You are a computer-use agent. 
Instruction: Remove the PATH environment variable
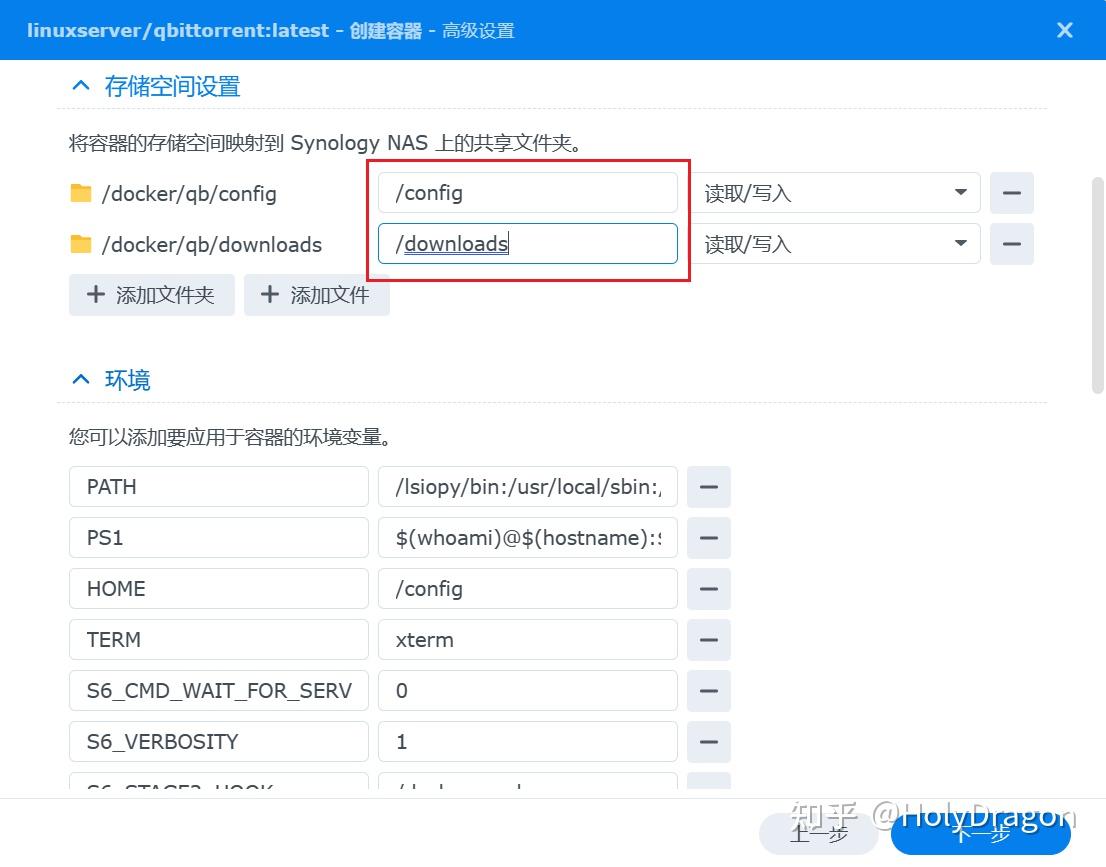tap(709, 487)
